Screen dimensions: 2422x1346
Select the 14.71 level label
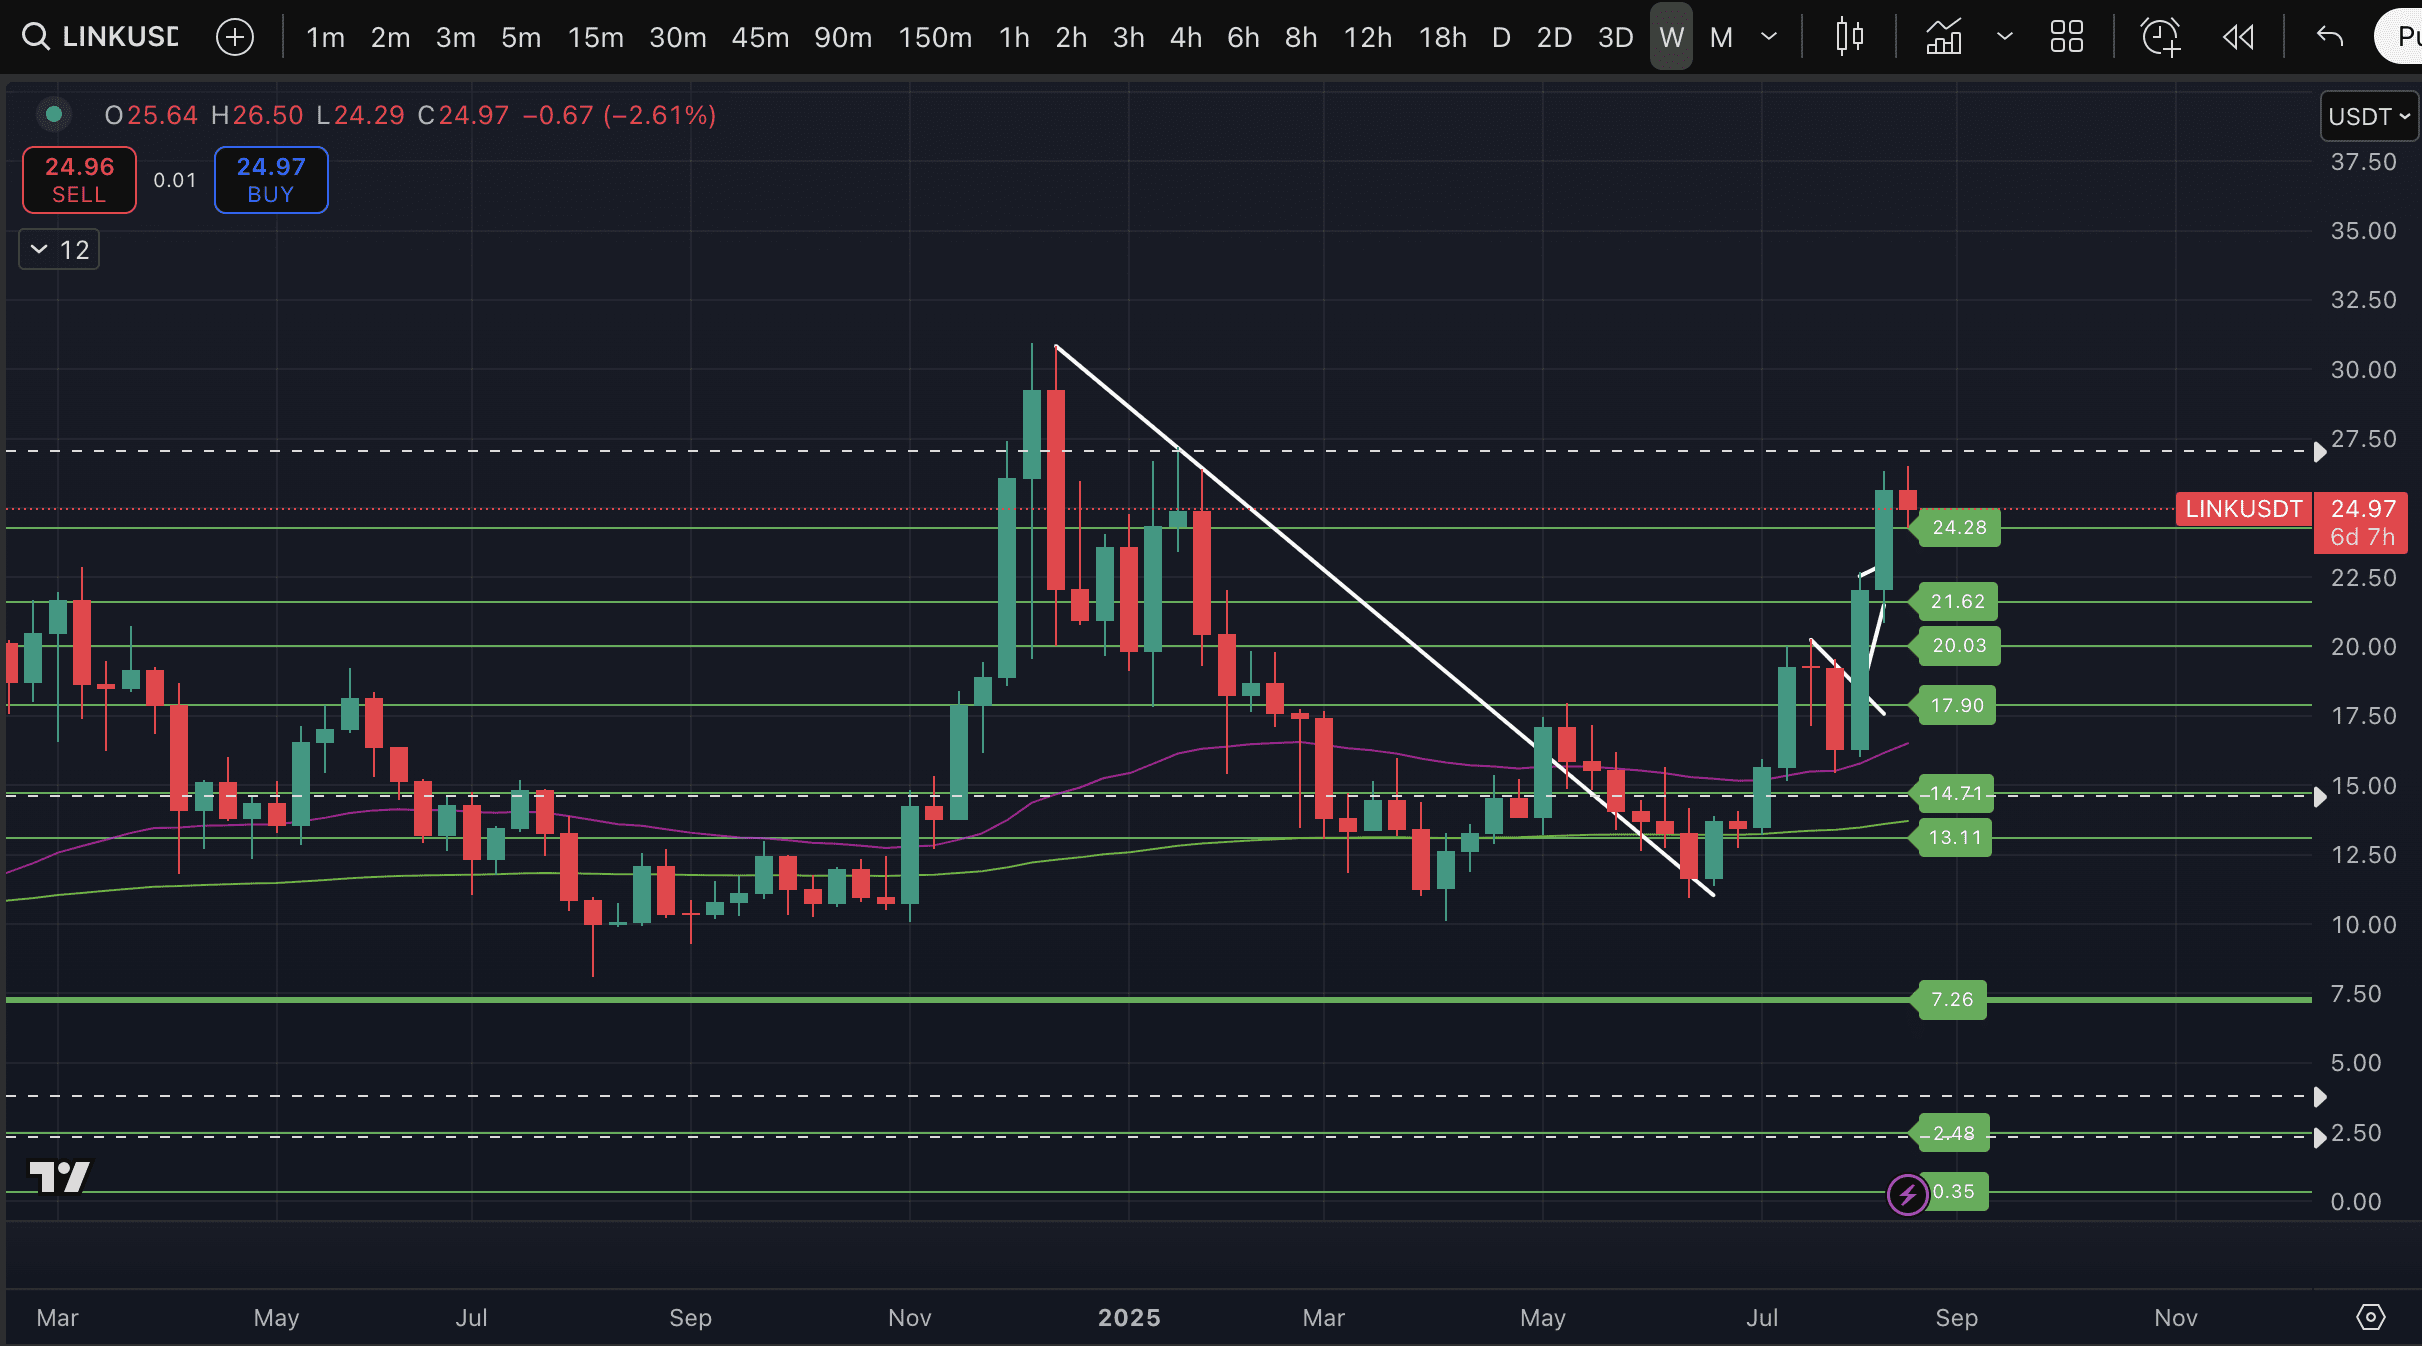tap(1954, 793)
